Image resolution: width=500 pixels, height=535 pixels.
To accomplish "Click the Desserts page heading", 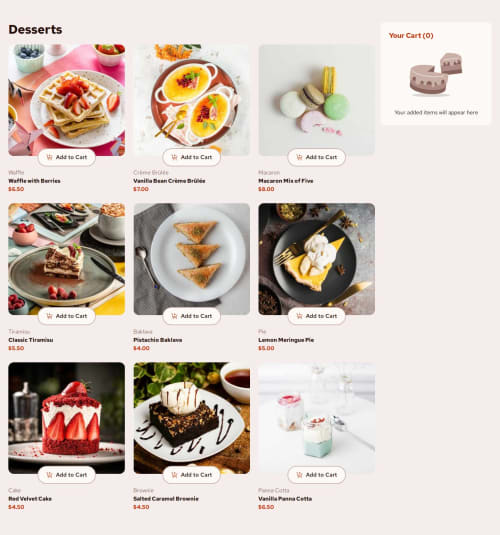I will pyautogui.click(x=35, y=29).
